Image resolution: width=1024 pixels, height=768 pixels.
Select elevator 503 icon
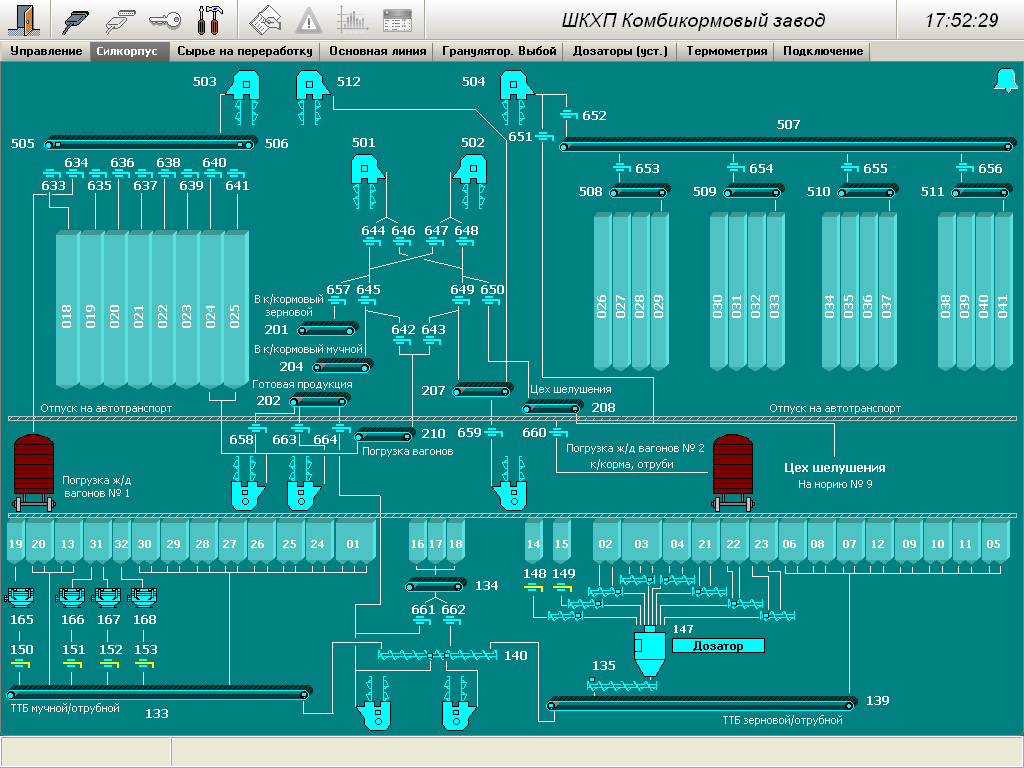click(x=242, y=88)
